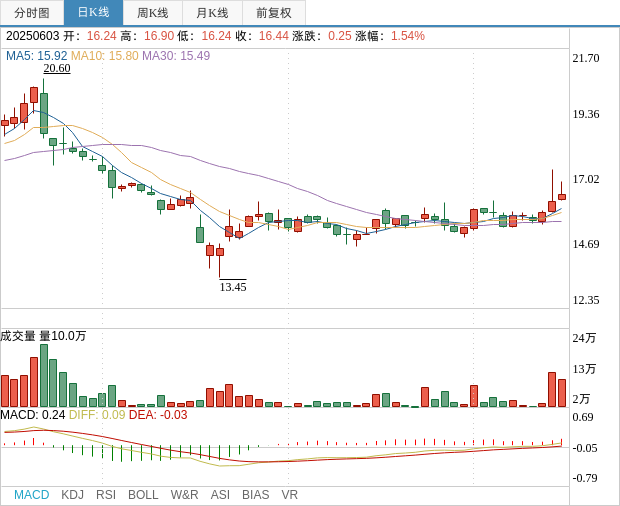The image size is (620, 506).
Task: Click the date 20250603 text
Action: tap(32, 36)
